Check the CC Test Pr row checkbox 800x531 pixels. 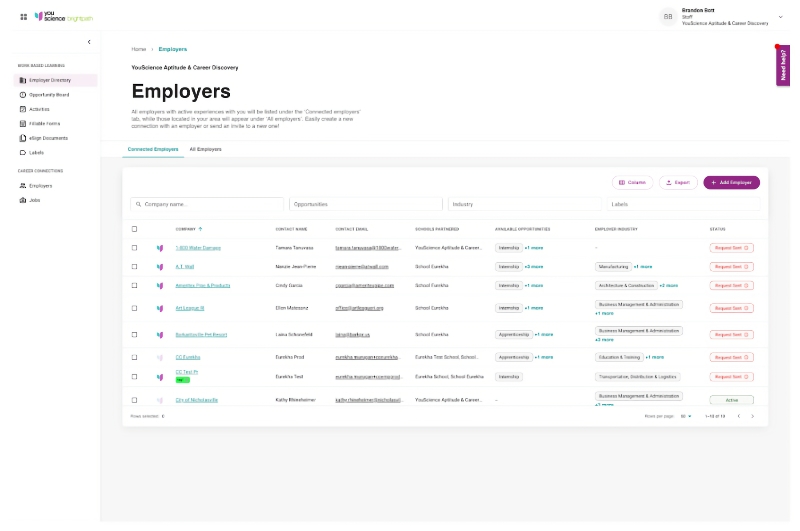click(x=135, y=376)
